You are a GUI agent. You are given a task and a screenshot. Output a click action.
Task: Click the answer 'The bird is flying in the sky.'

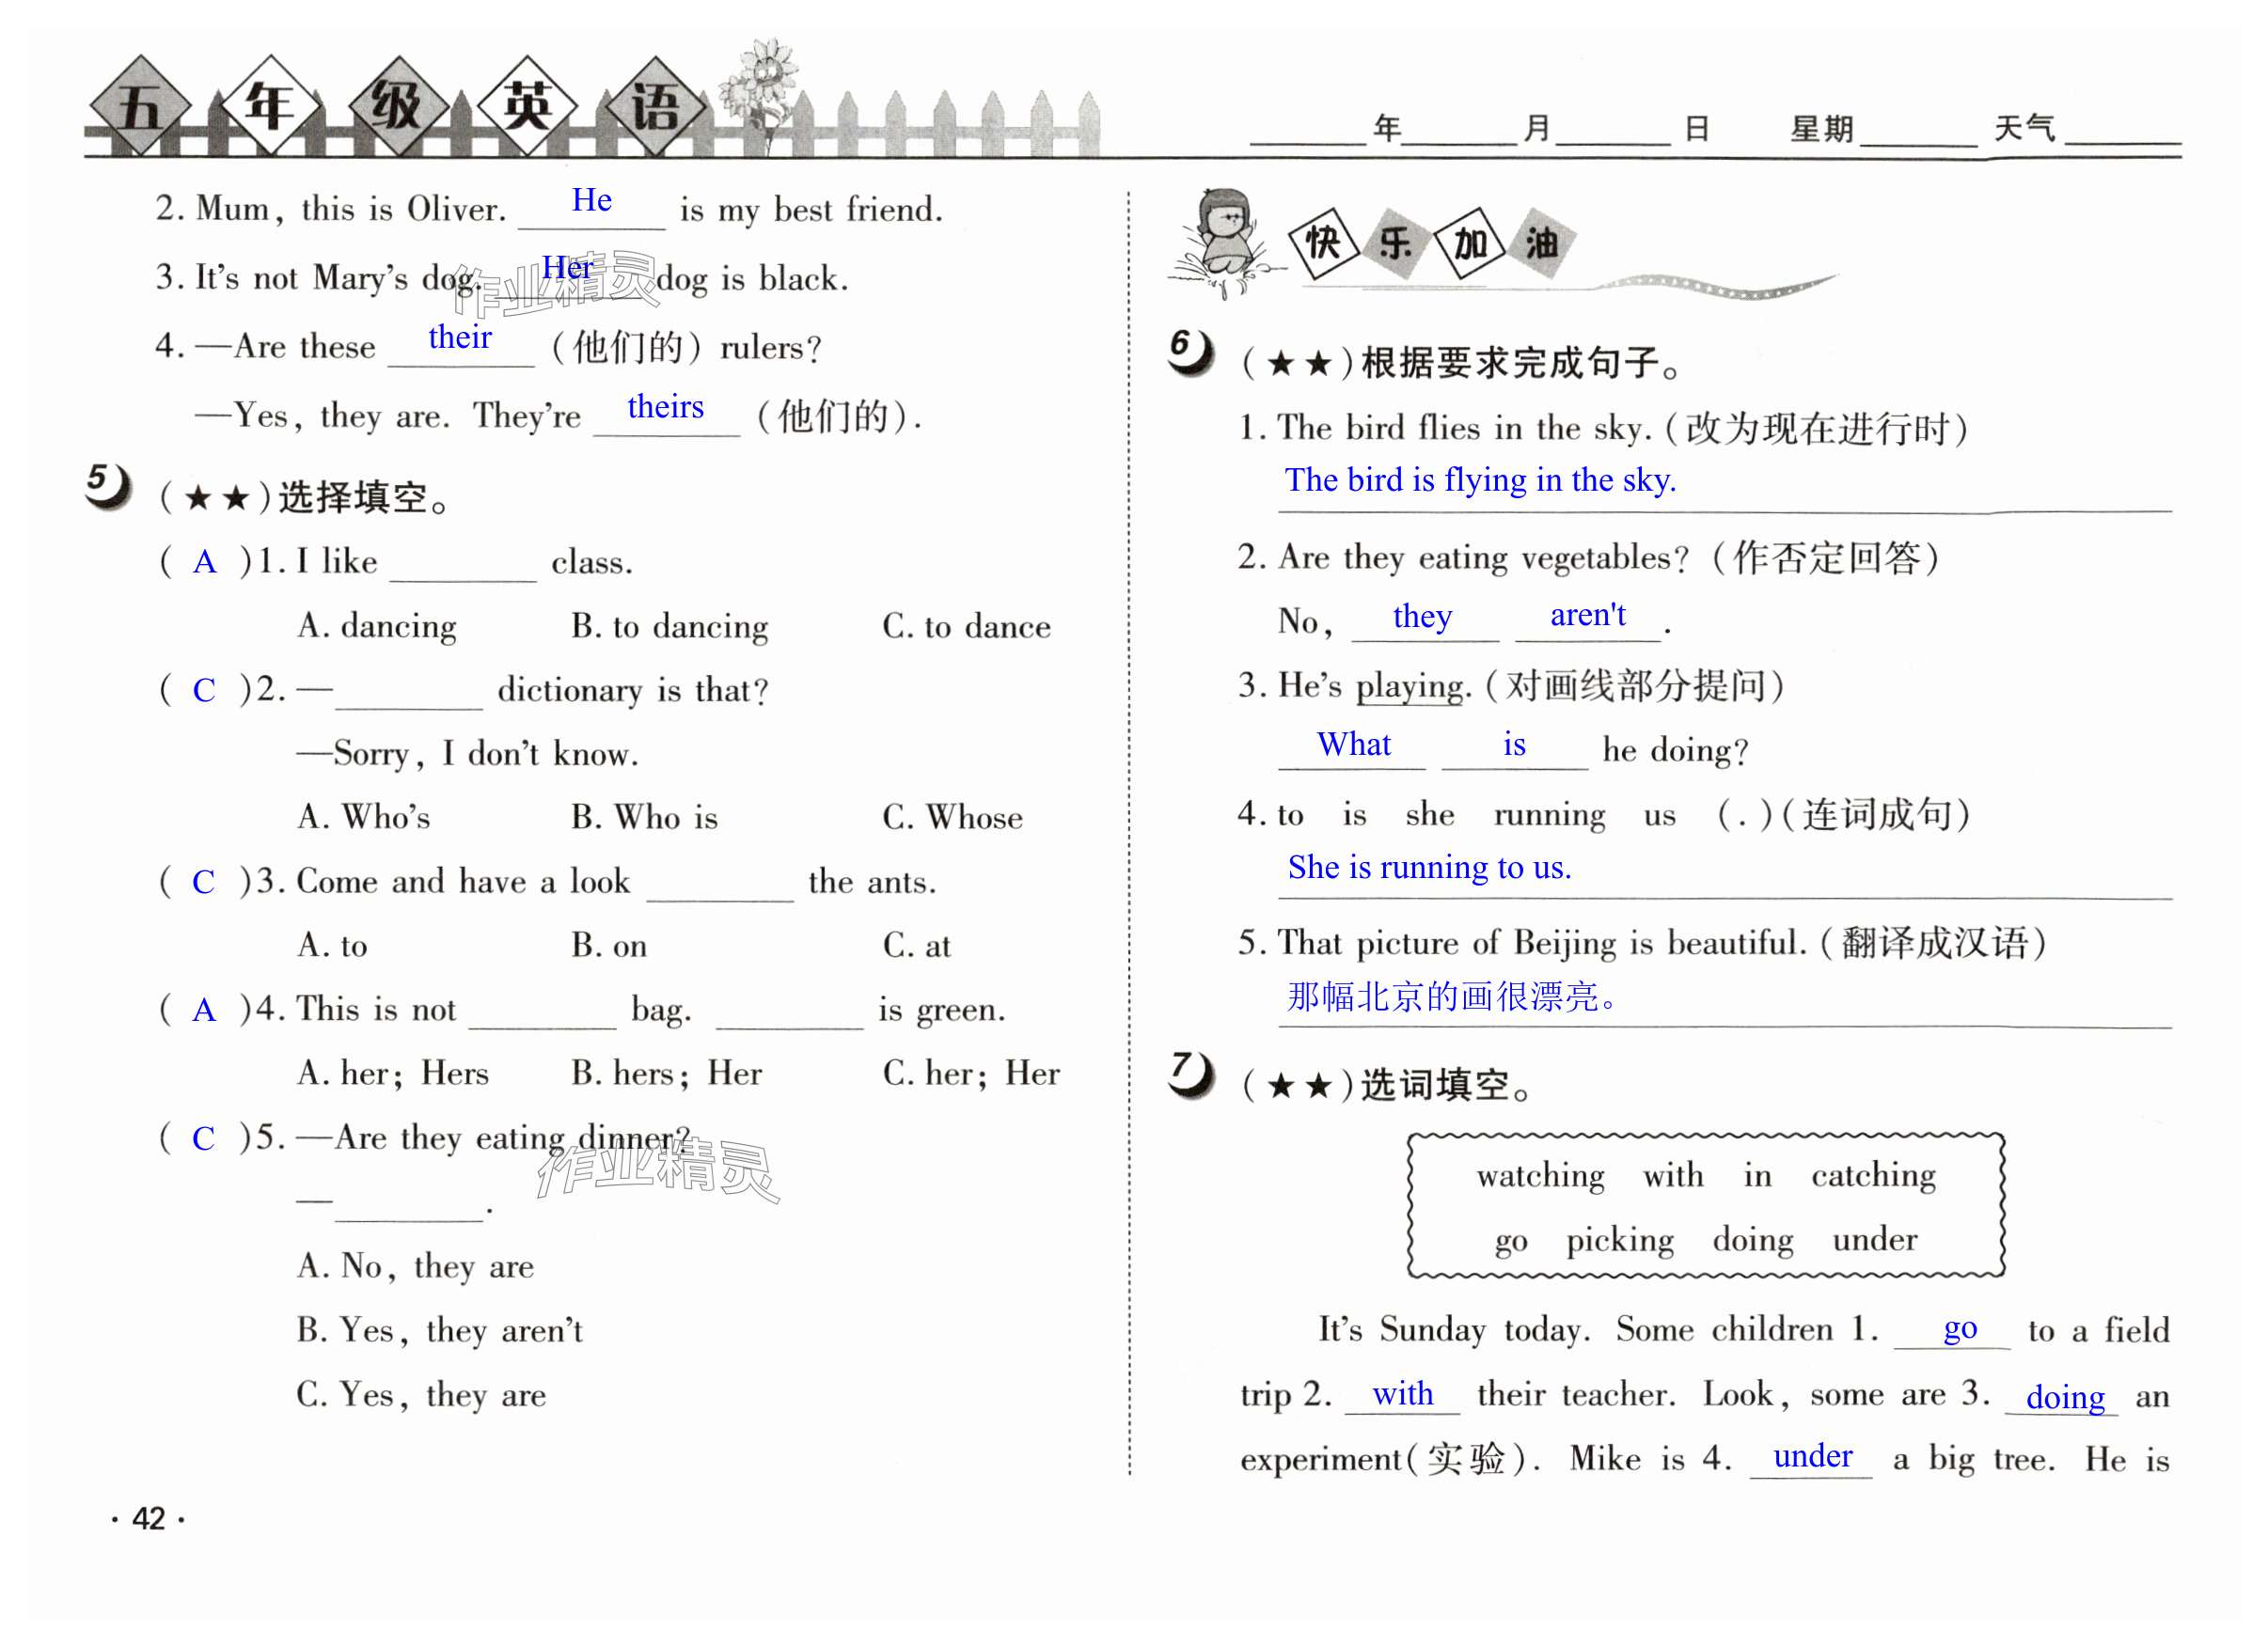[1480, 481]
